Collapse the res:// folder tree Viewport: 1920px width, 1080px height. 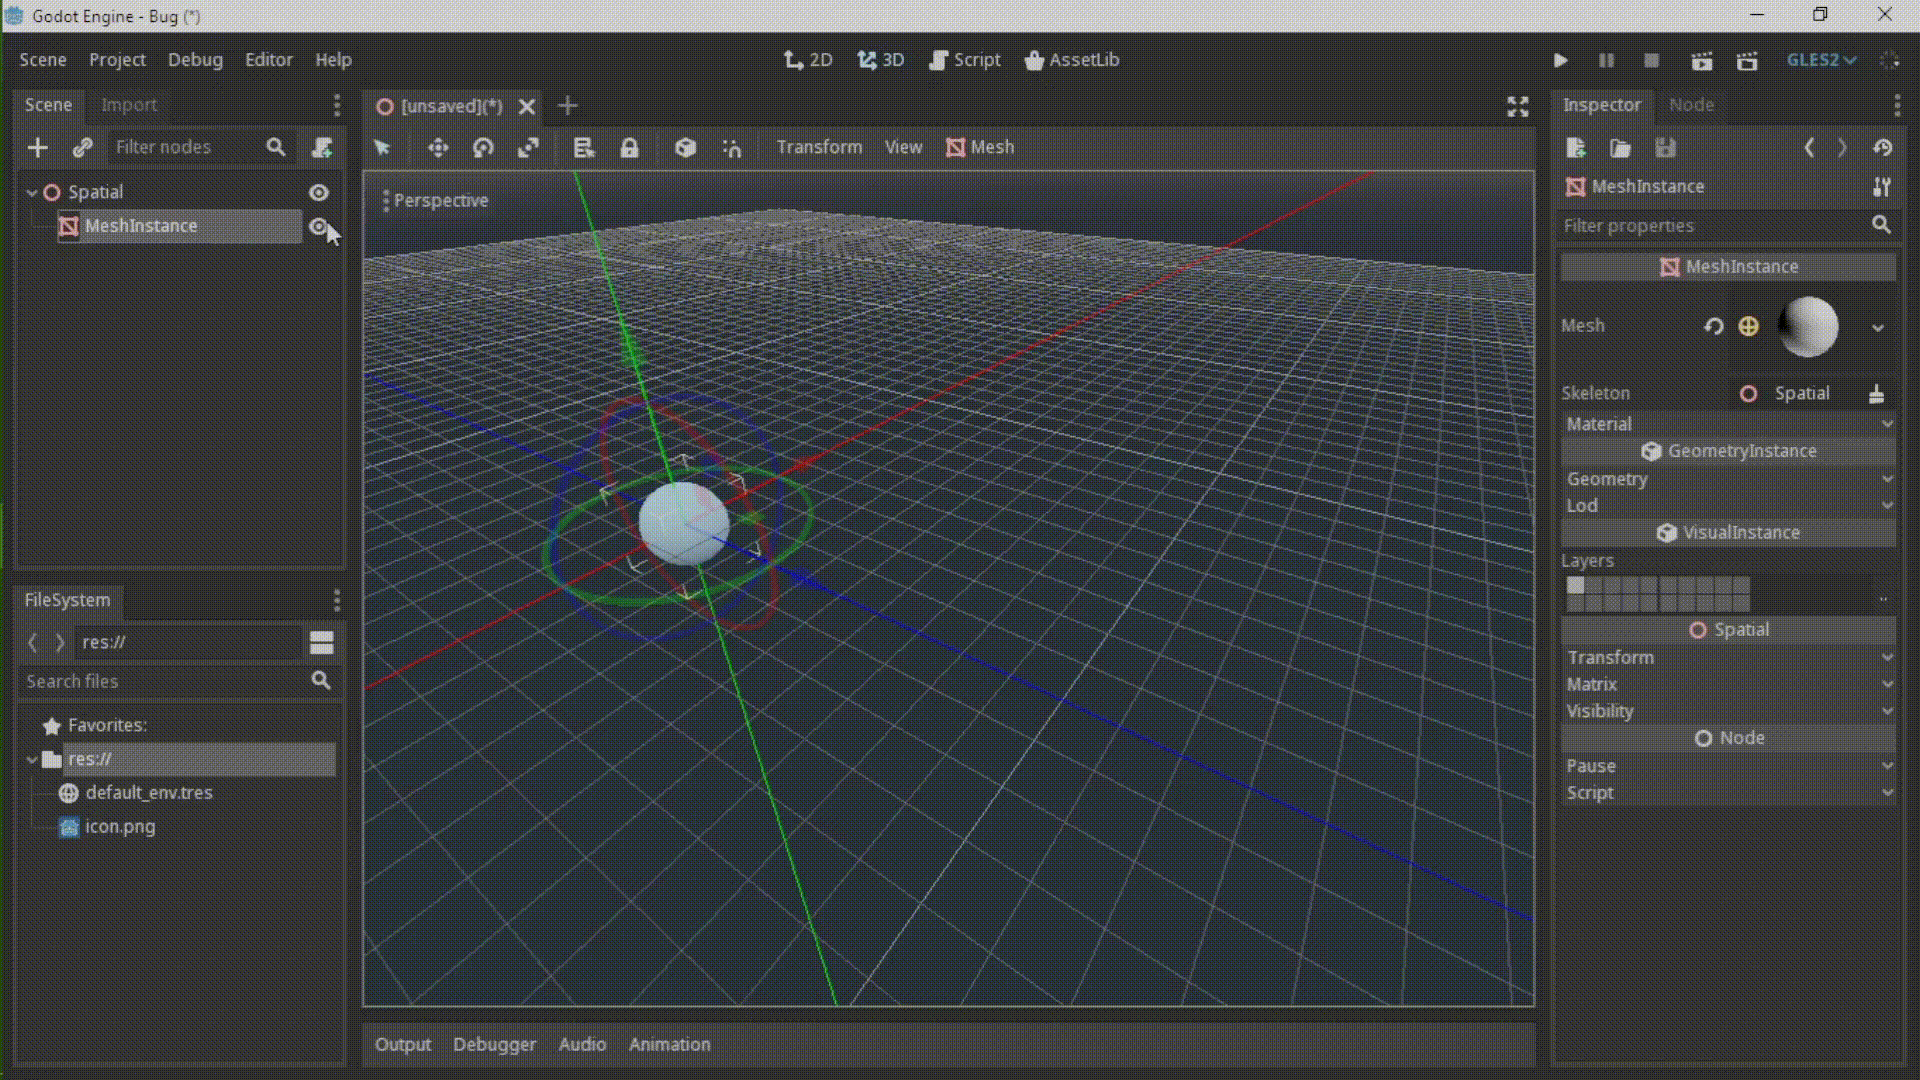[31, 759]
